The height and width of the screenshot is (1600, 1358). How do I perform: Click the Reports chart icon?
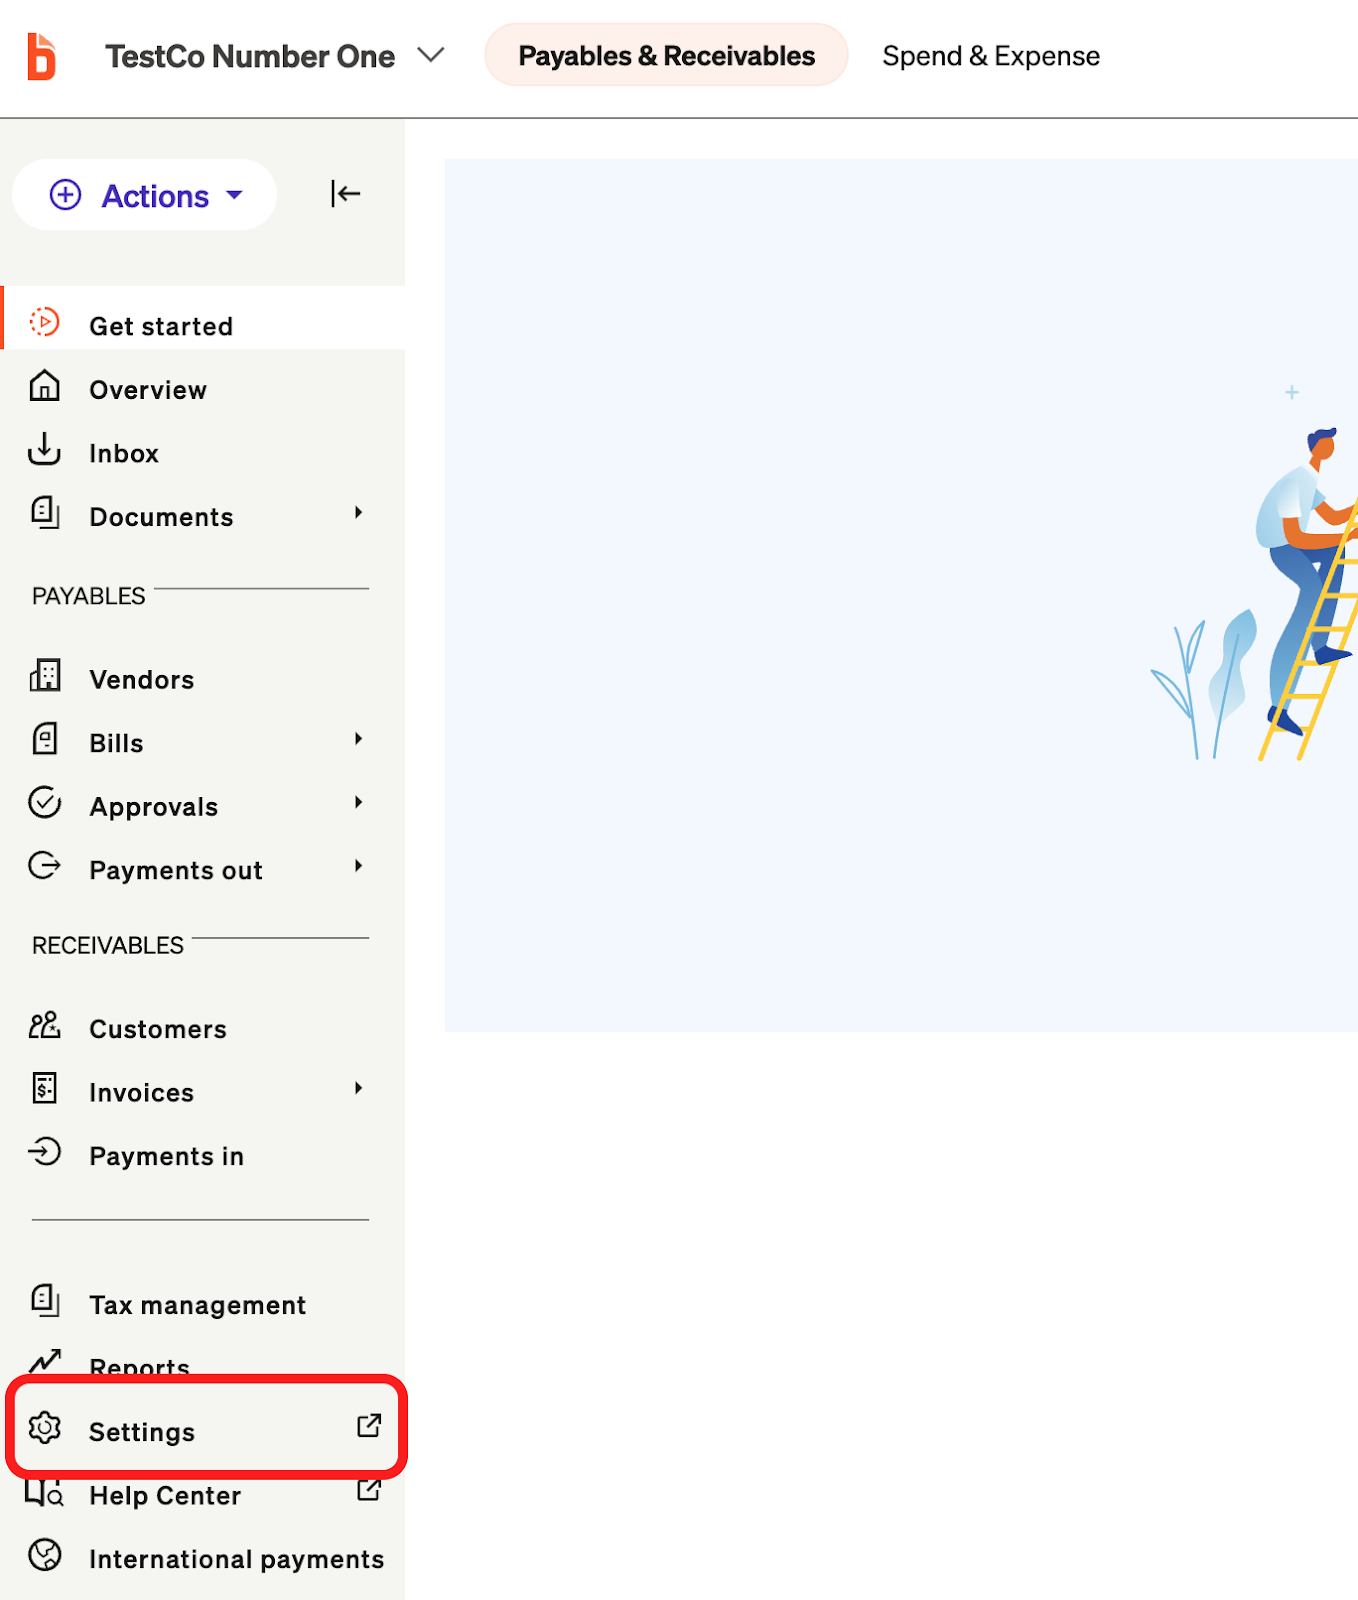coord(45,1361)
